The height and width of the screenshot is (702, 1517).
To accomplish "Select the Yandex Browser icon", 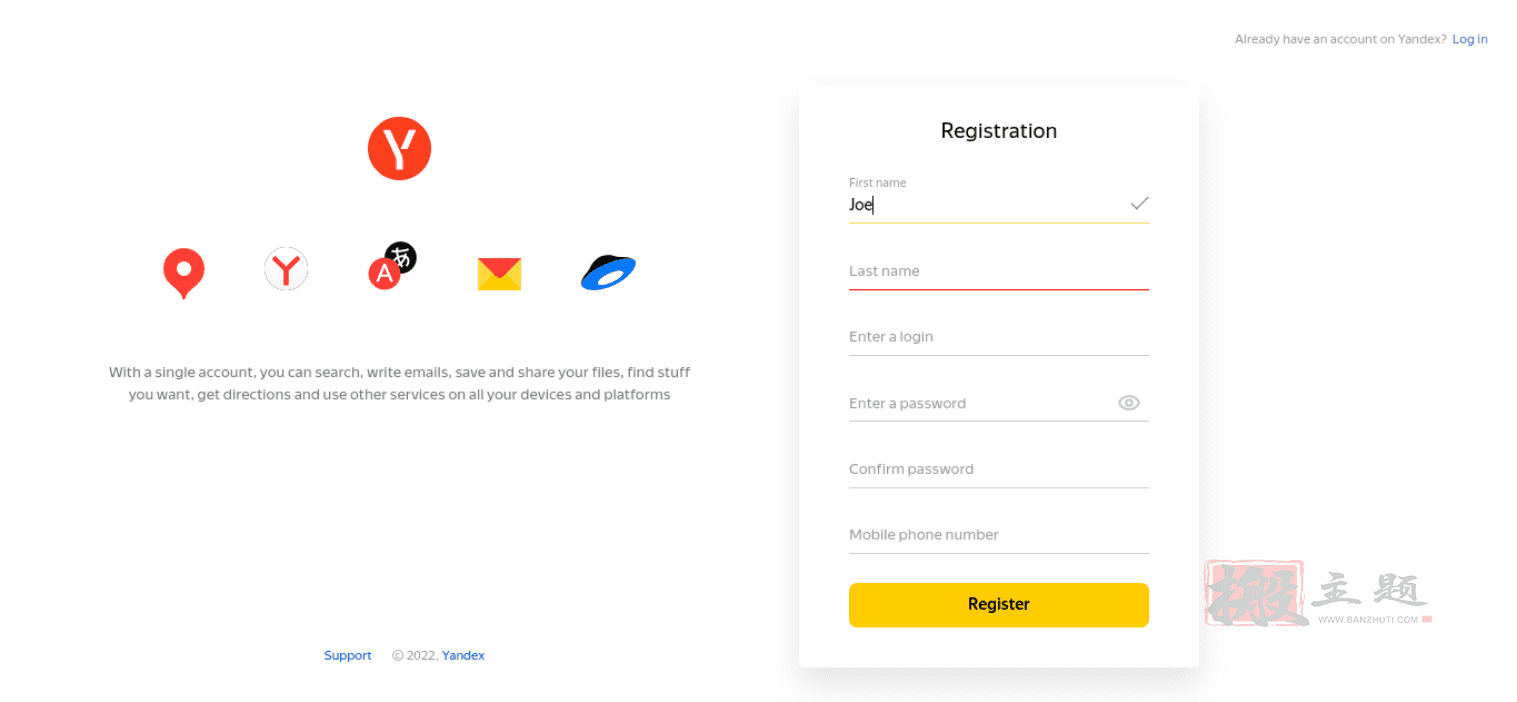I will pyautogui.click(x=286, y=269).
